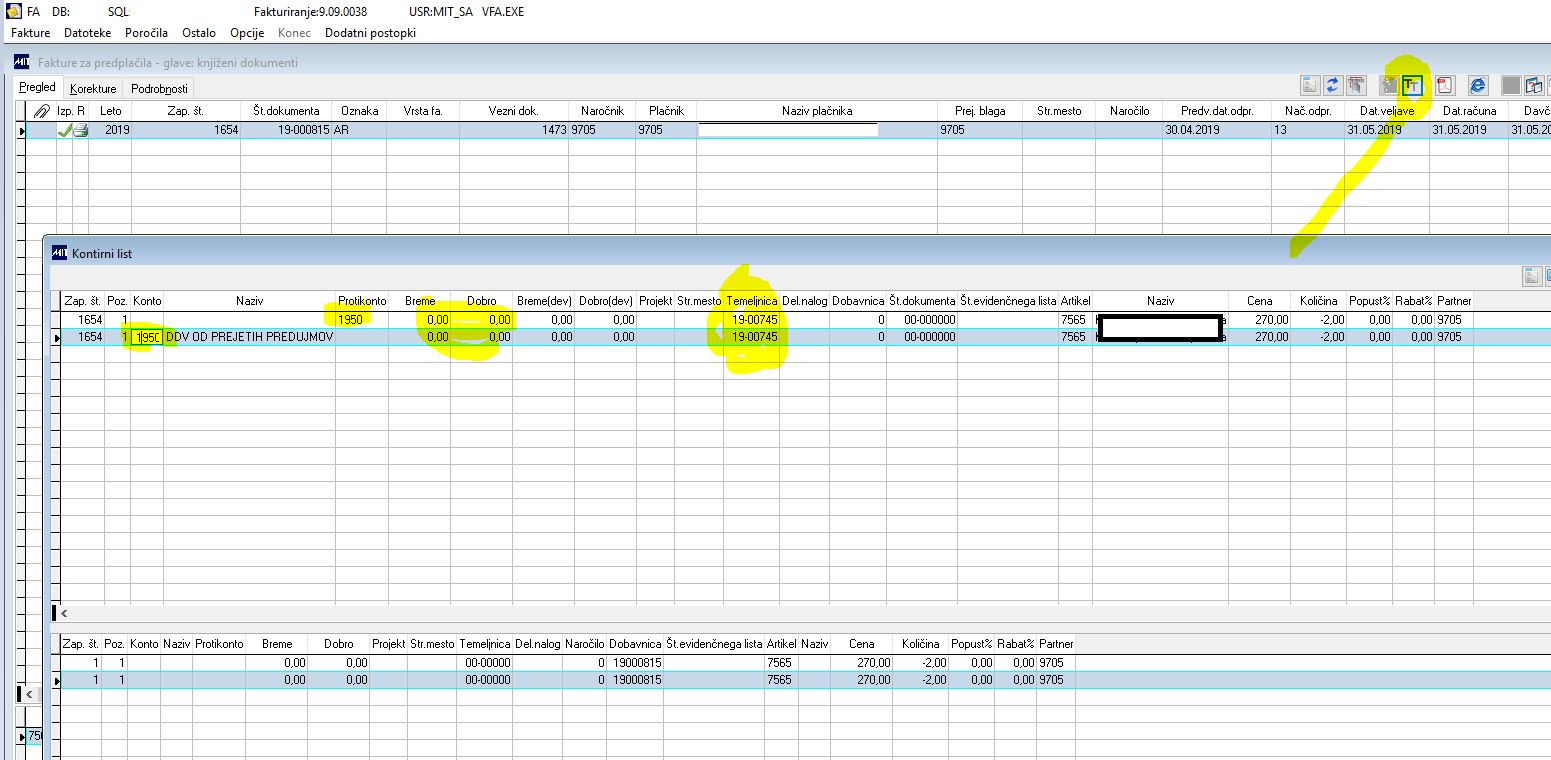Click the Predv.dat.odpr. column header
The image size is (1551, 760).
[1217, 111]
